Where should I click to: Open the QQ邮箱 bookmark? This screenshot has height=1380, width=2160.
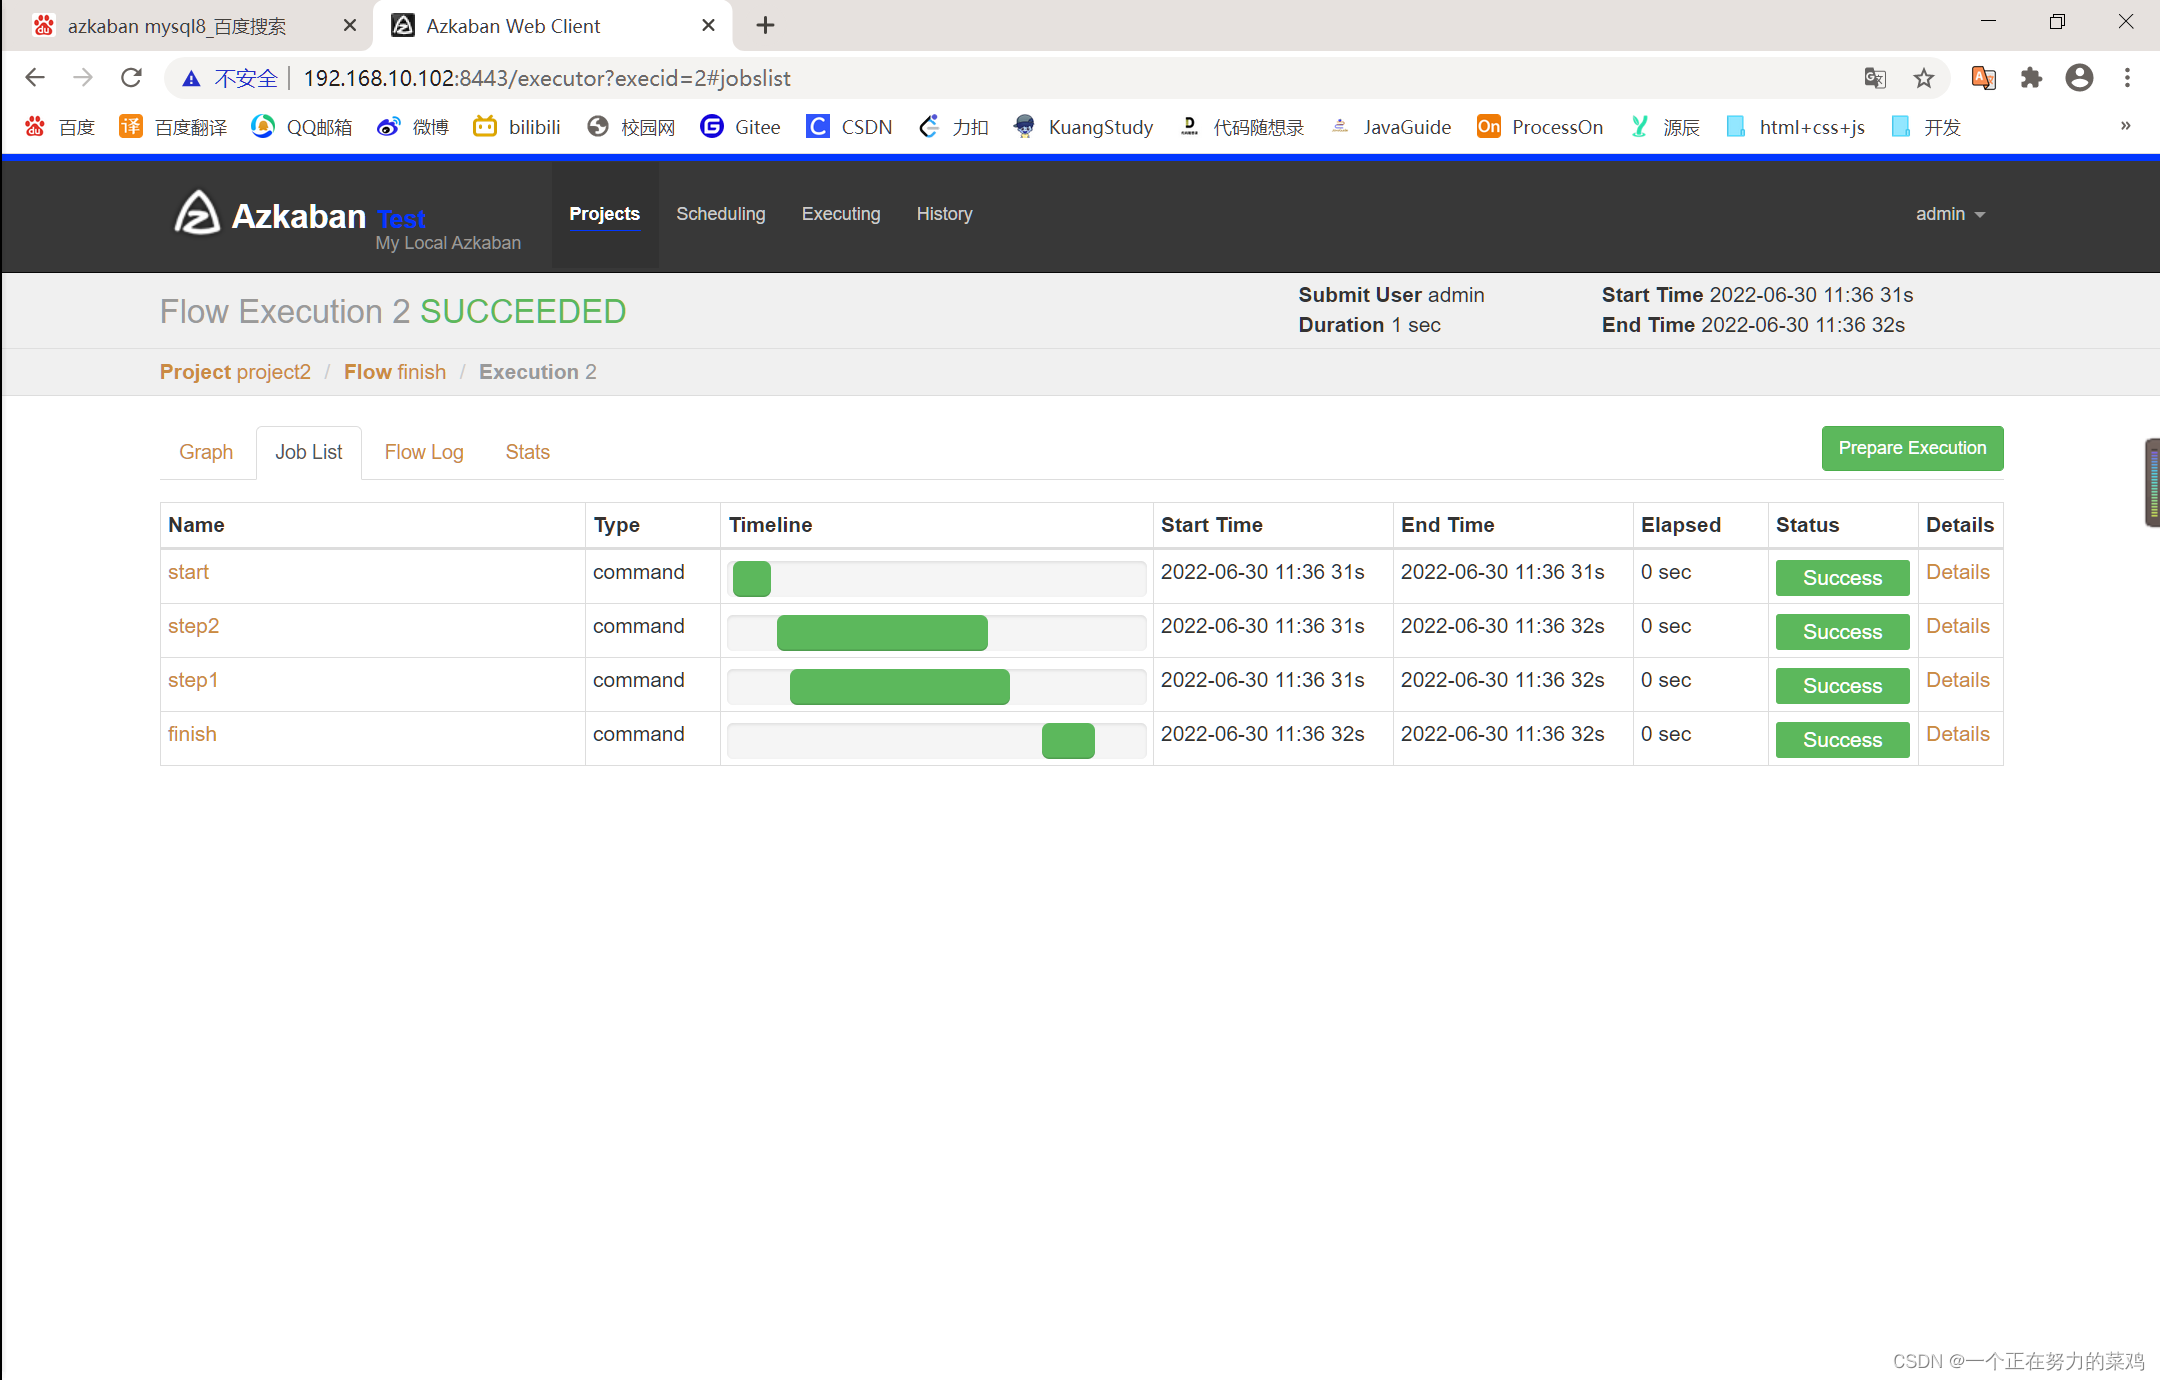(x=302, y=127)
